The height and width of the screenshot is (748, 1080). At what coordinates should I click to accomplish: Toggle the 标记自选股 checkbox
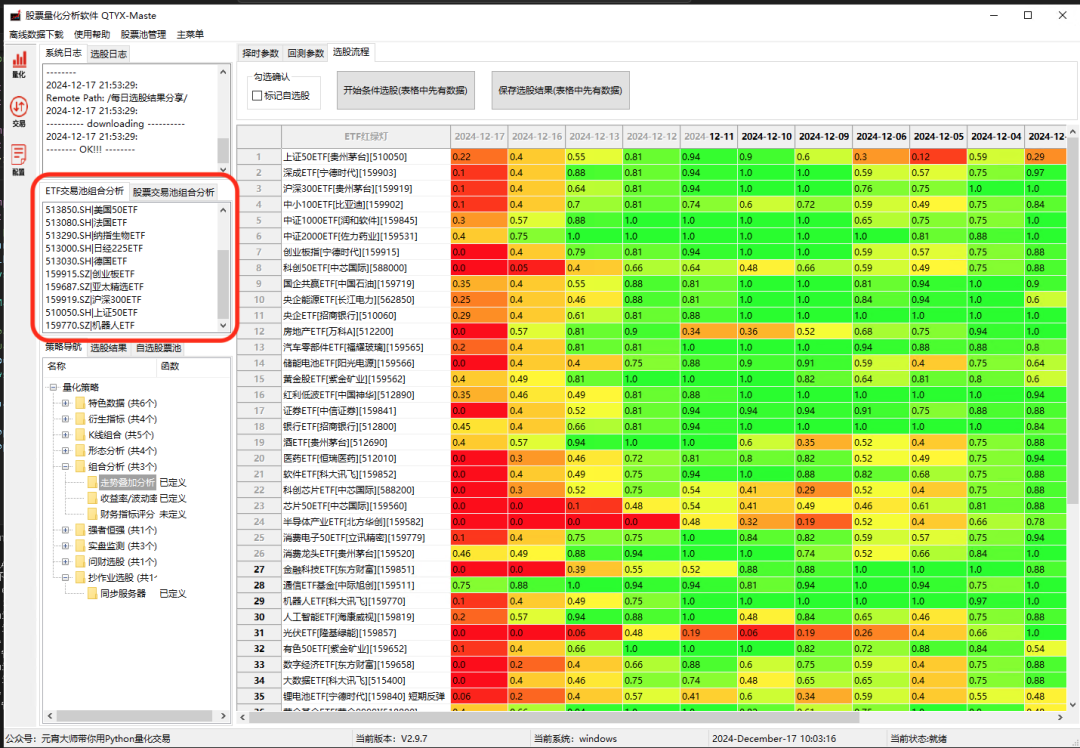pyautogui.click(x=257, y=96)
